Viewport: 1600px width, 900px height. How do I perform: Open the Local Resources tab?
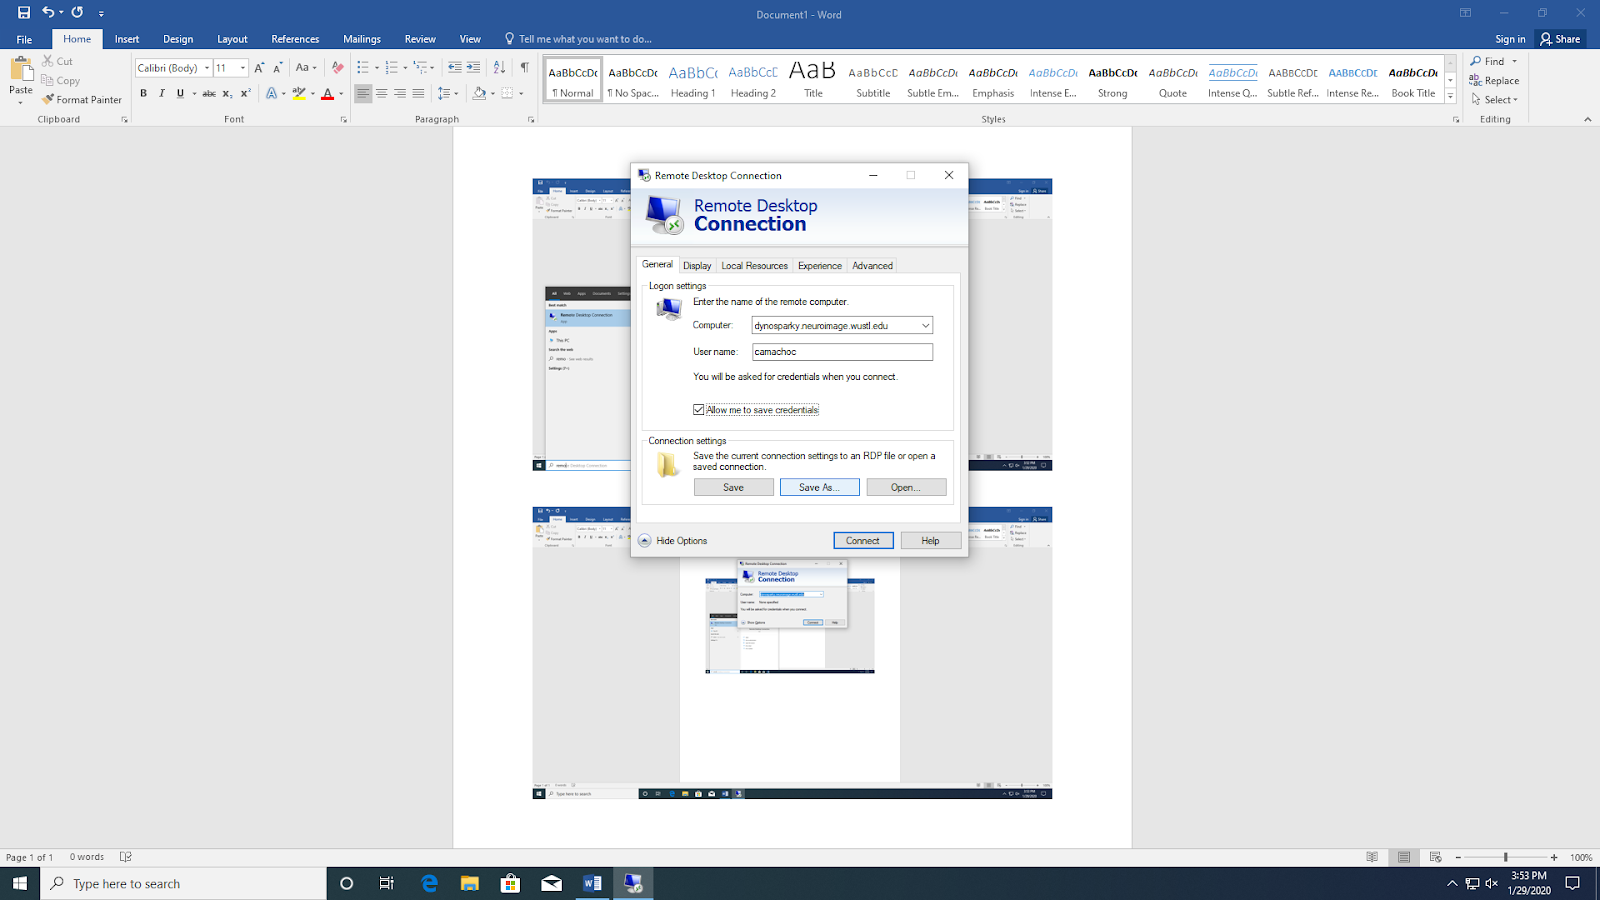coord(755,266)
